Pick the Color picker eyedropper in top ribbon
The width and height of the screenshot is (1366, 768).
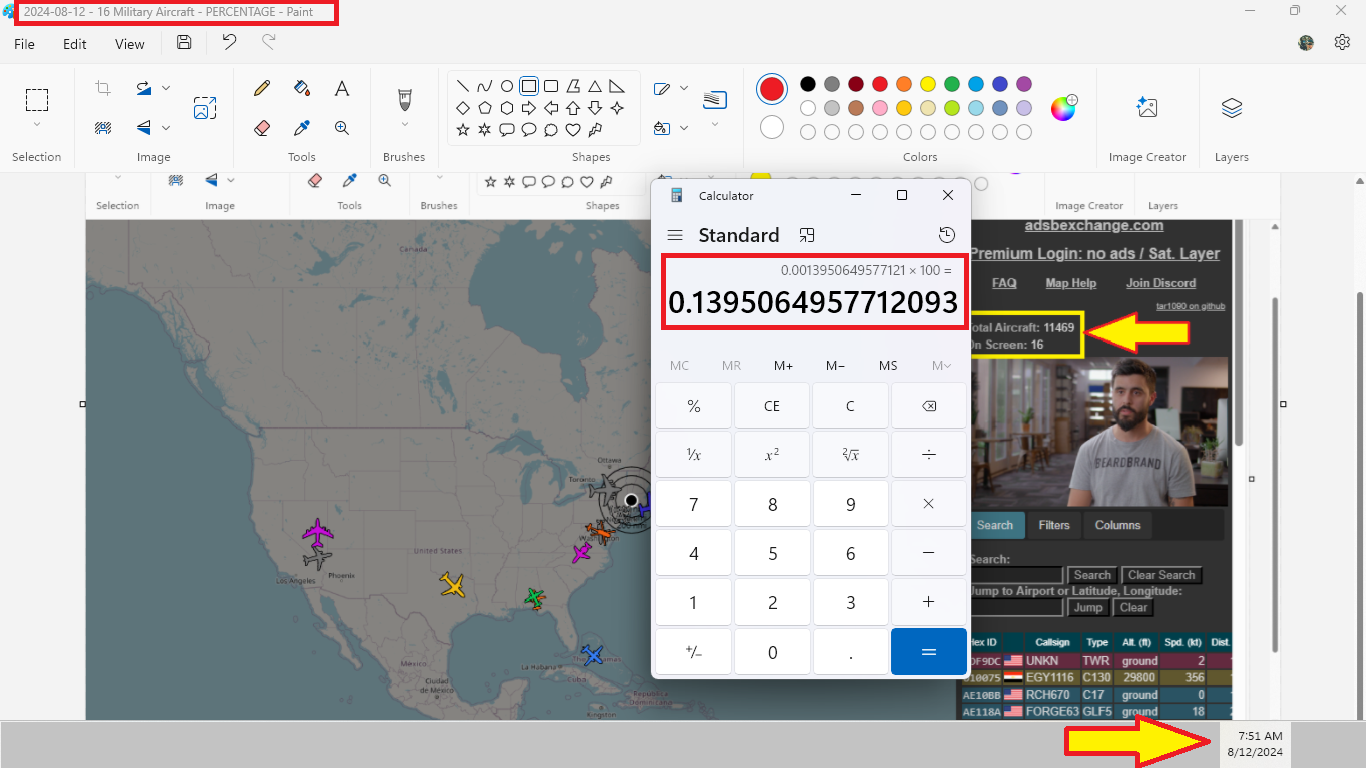302,128
